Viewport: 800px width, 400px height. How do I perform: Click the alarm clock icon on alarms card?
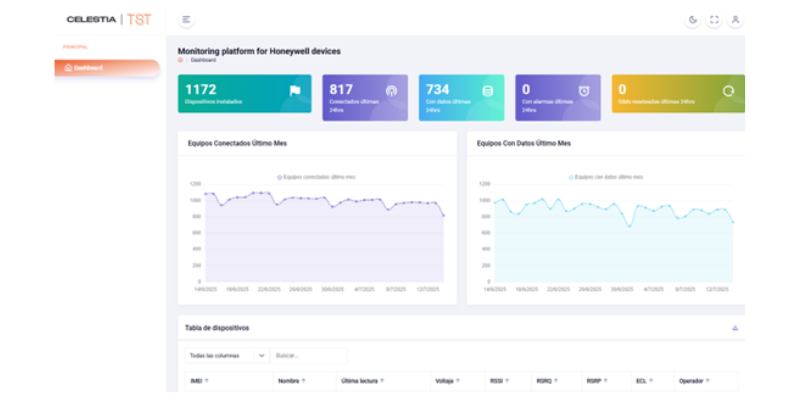[584, 91]
